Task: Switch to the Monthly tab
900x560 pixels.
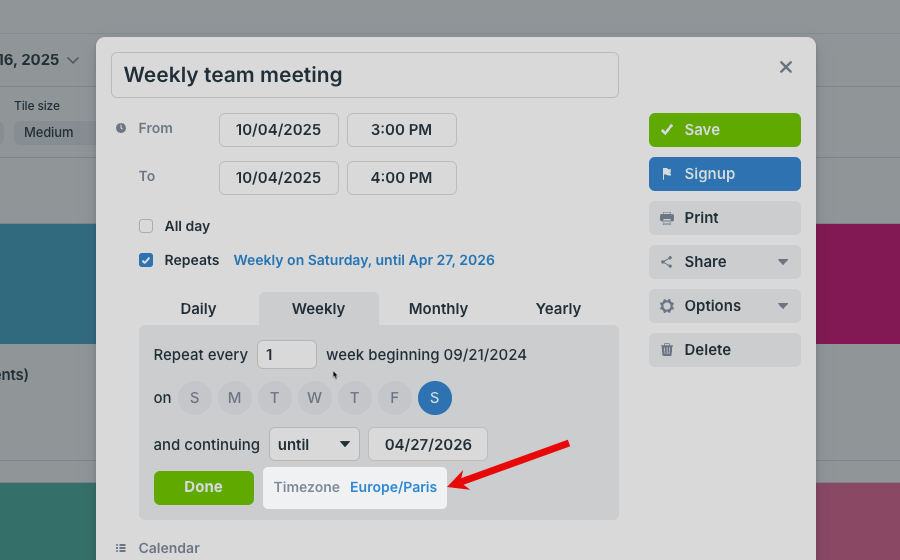Action: pos(438,309)
